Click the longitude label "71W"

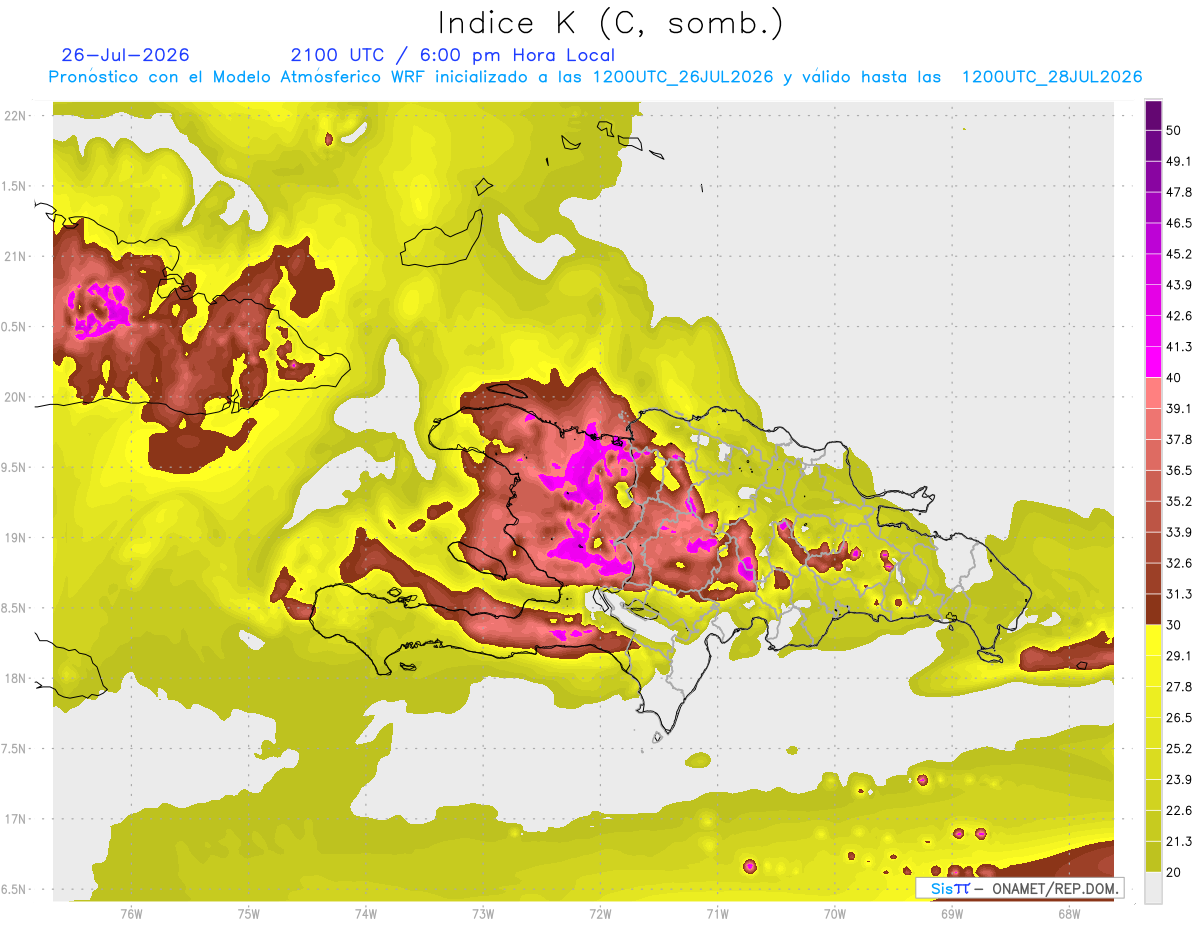click(717, 913)
